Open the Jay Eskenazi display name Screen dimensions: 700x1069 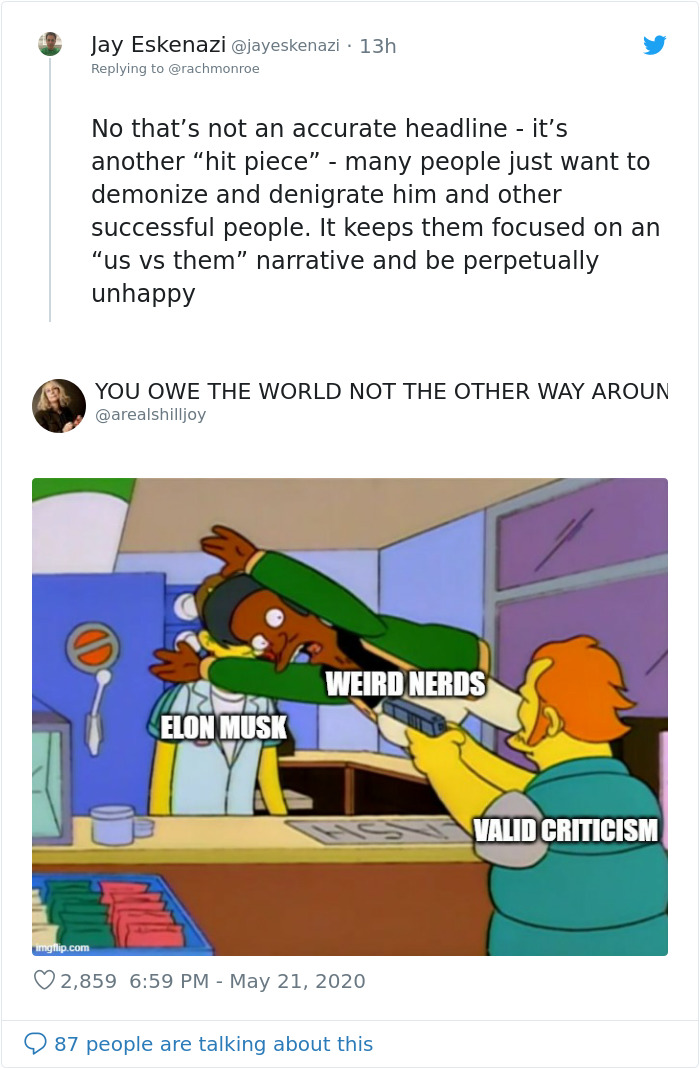(158, 45)
